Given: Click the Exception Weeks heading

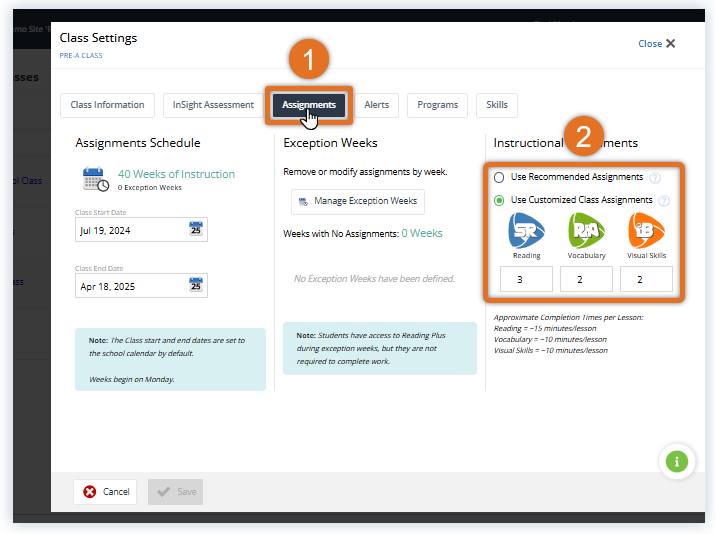Looking at the screenshot, I should (330, 143).
